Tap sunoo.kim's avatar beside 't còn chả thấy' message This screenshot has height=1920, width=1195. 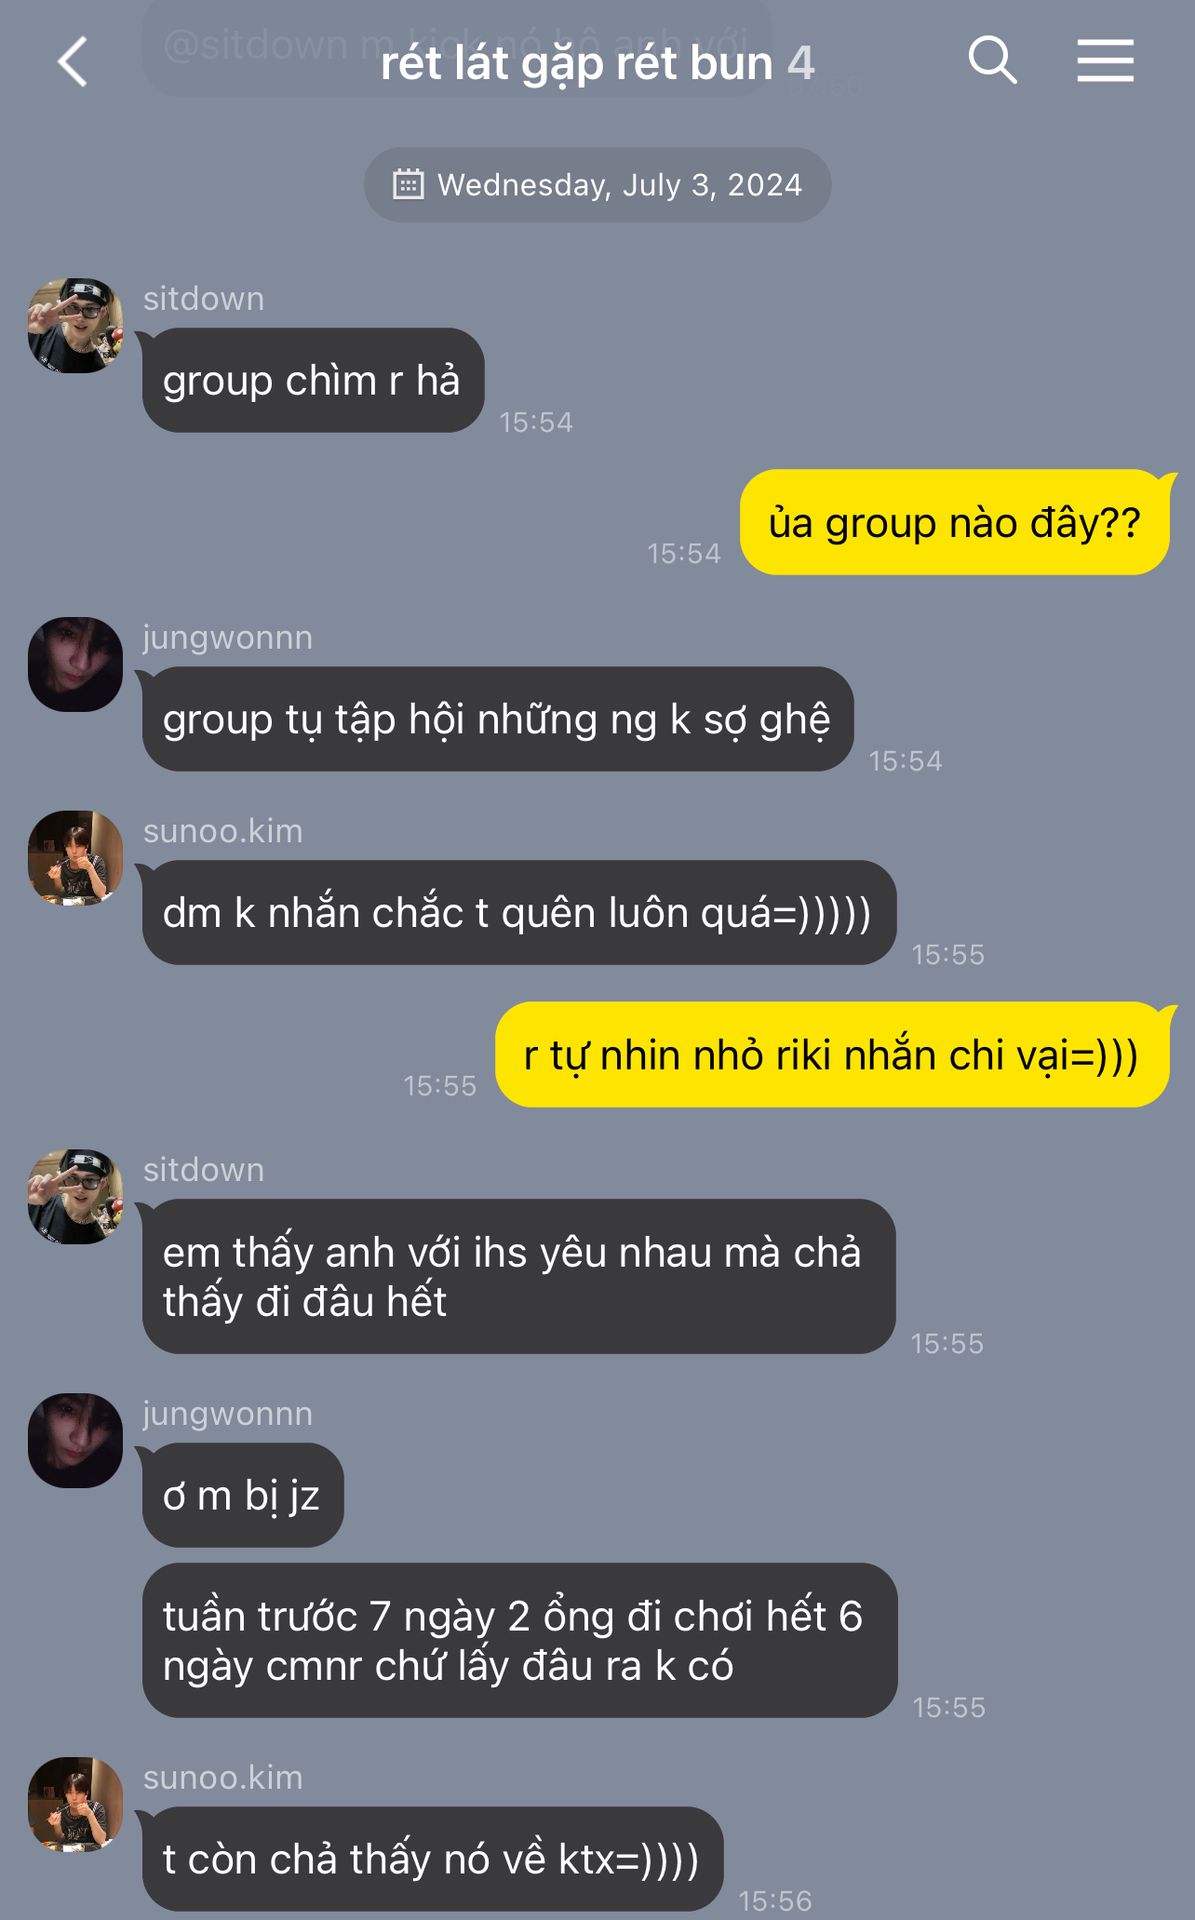point(75,1805)
